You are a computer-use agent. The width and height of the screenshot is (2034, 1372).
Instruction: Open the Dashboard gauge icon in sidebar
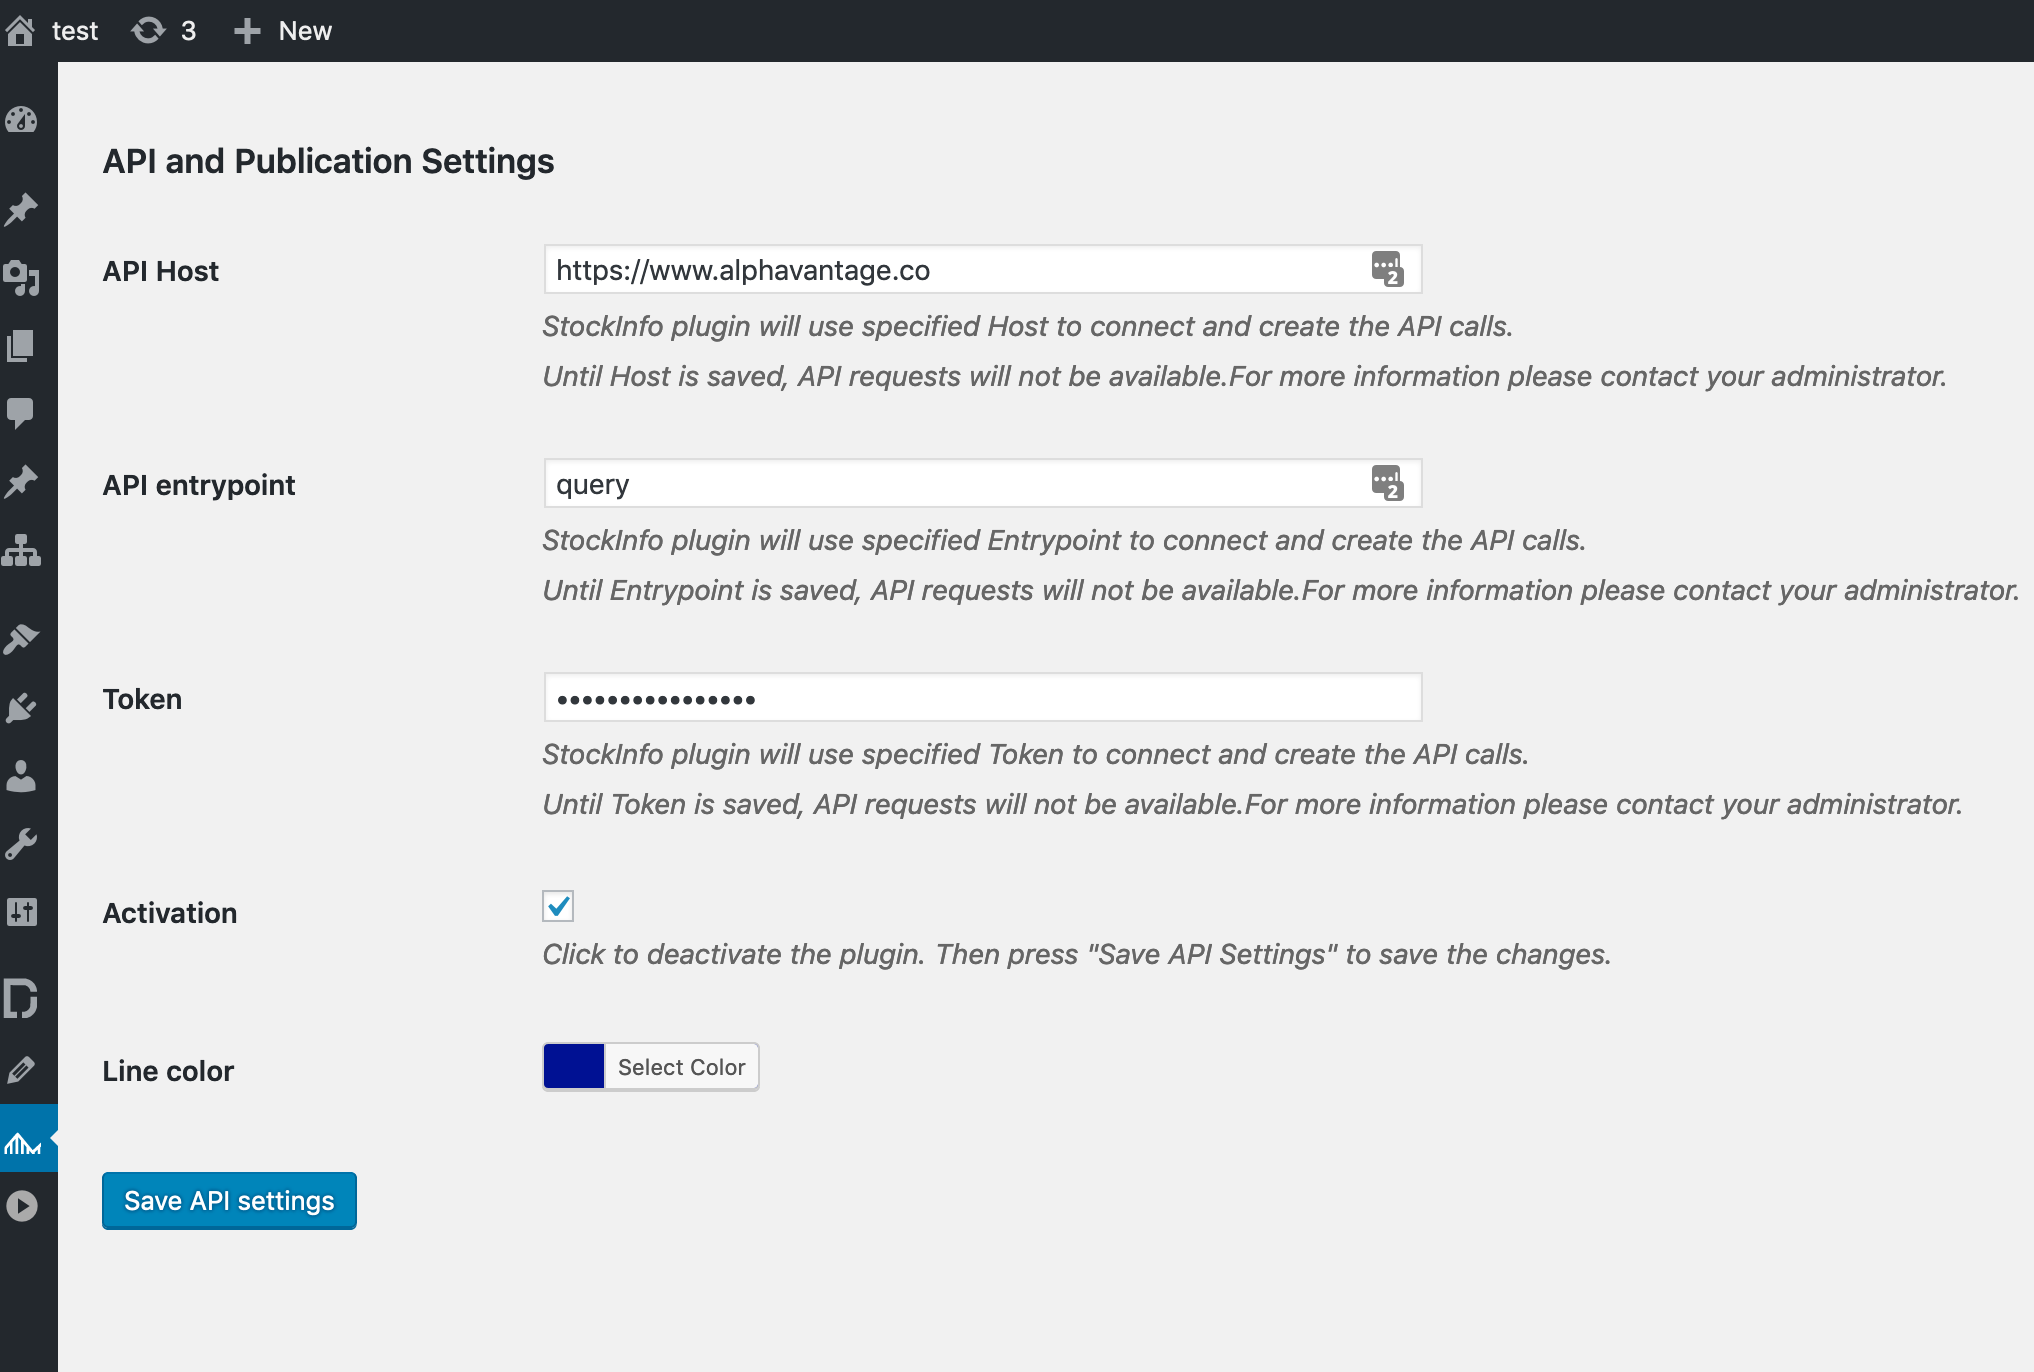click(21, 120)
